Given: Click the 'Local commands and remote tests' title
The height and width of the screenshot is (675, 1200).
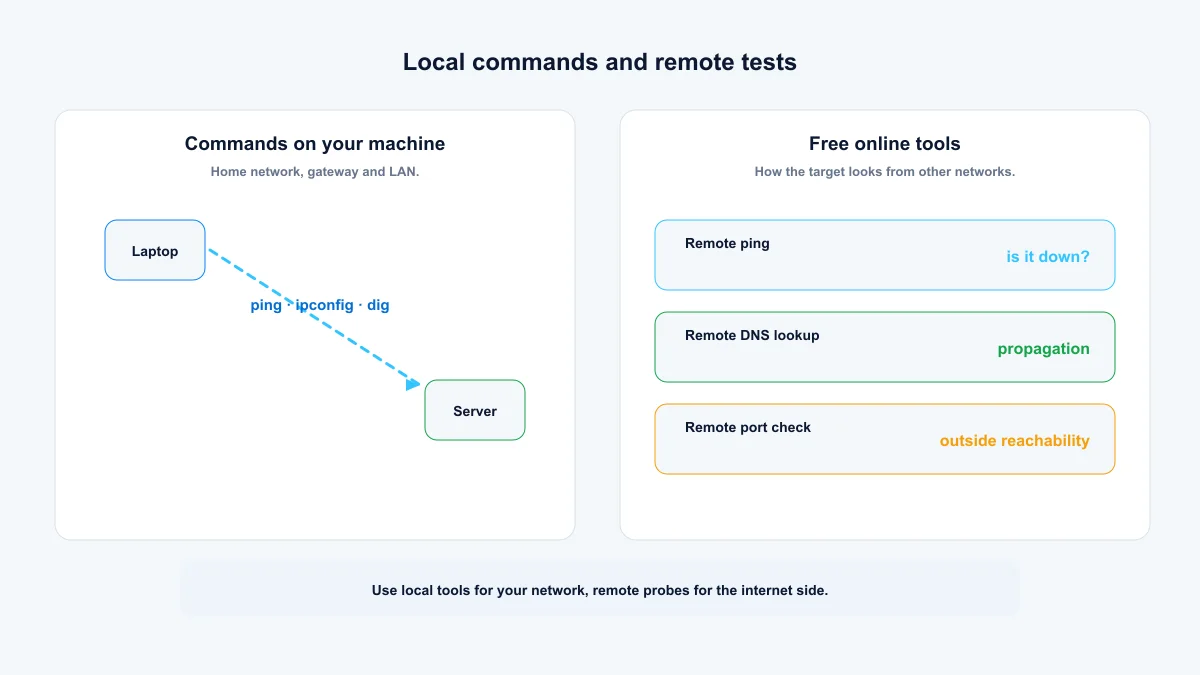Looking at the screenshot, I should [600, 62].
